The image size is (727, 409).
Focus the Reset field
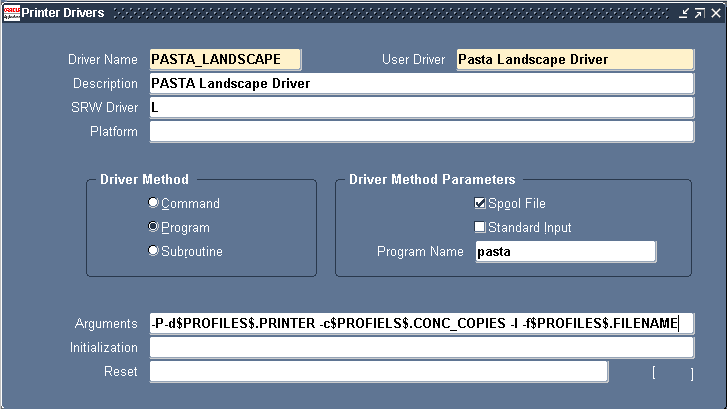point(378,371)
